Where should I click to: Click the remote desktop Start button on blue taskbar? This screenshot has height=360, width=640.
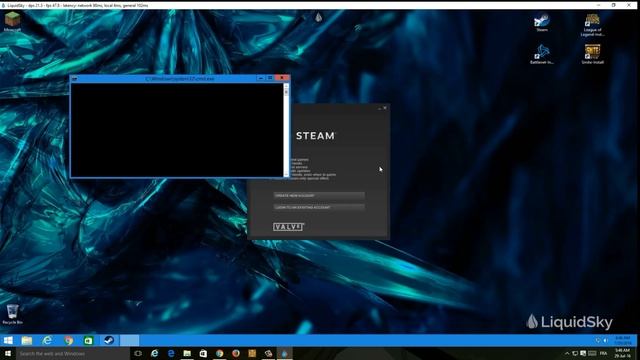(8, 340)
